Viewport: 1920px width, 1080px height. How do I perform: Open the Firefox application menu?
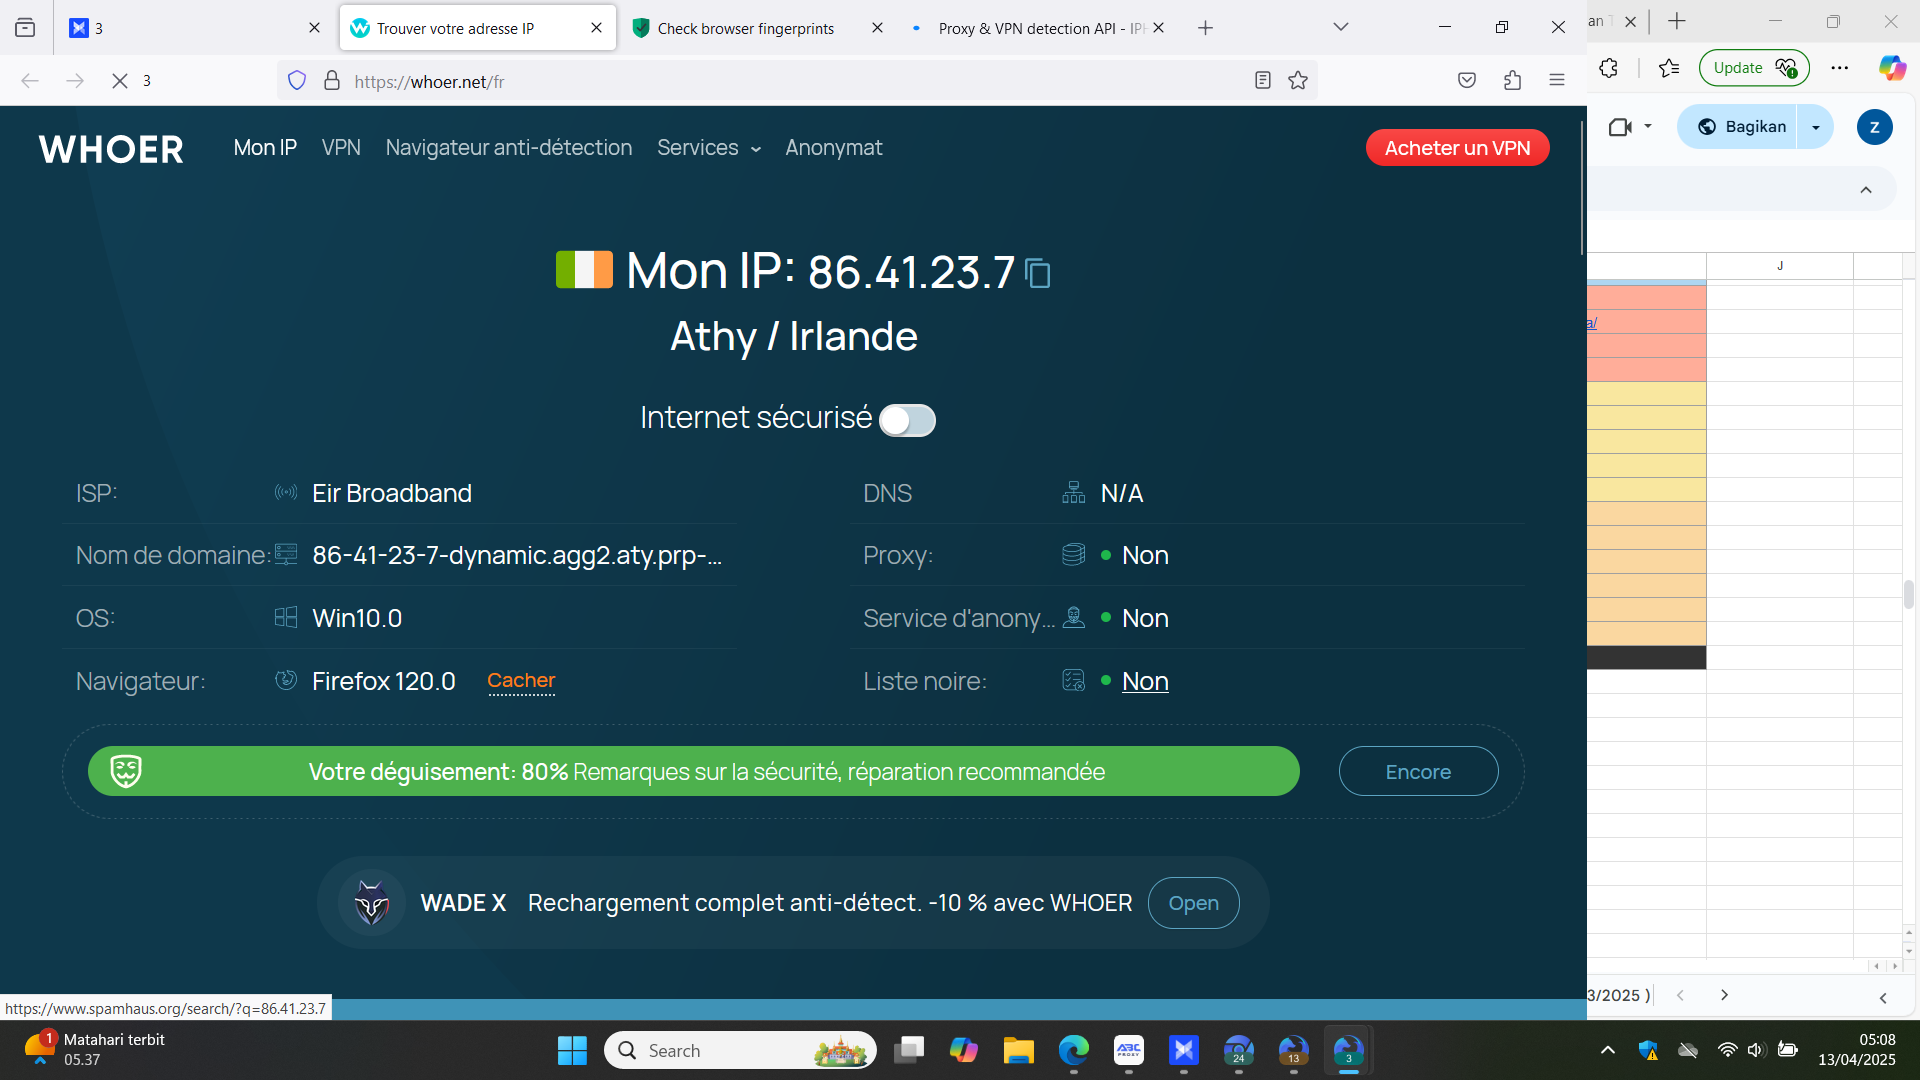1557,81
